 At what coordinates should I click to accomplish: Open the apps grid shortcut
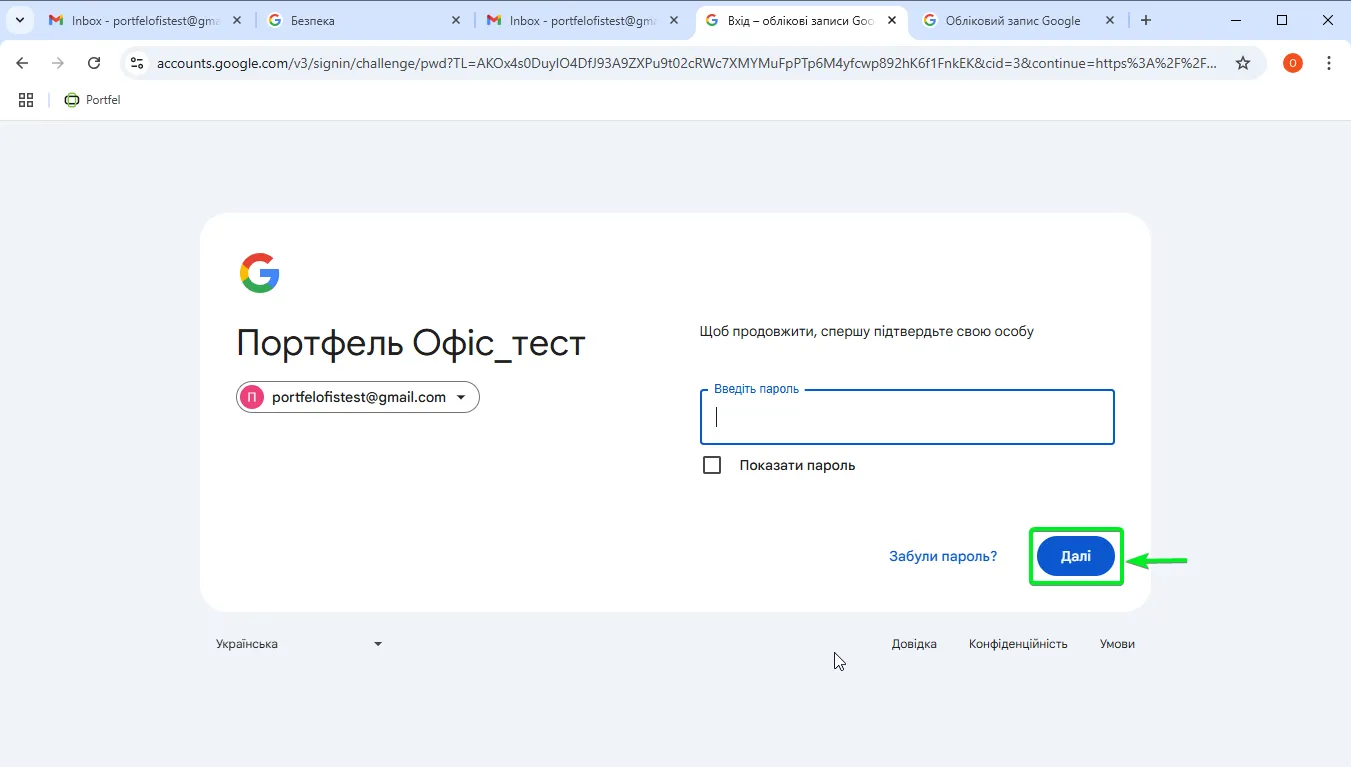pos(26,100)
